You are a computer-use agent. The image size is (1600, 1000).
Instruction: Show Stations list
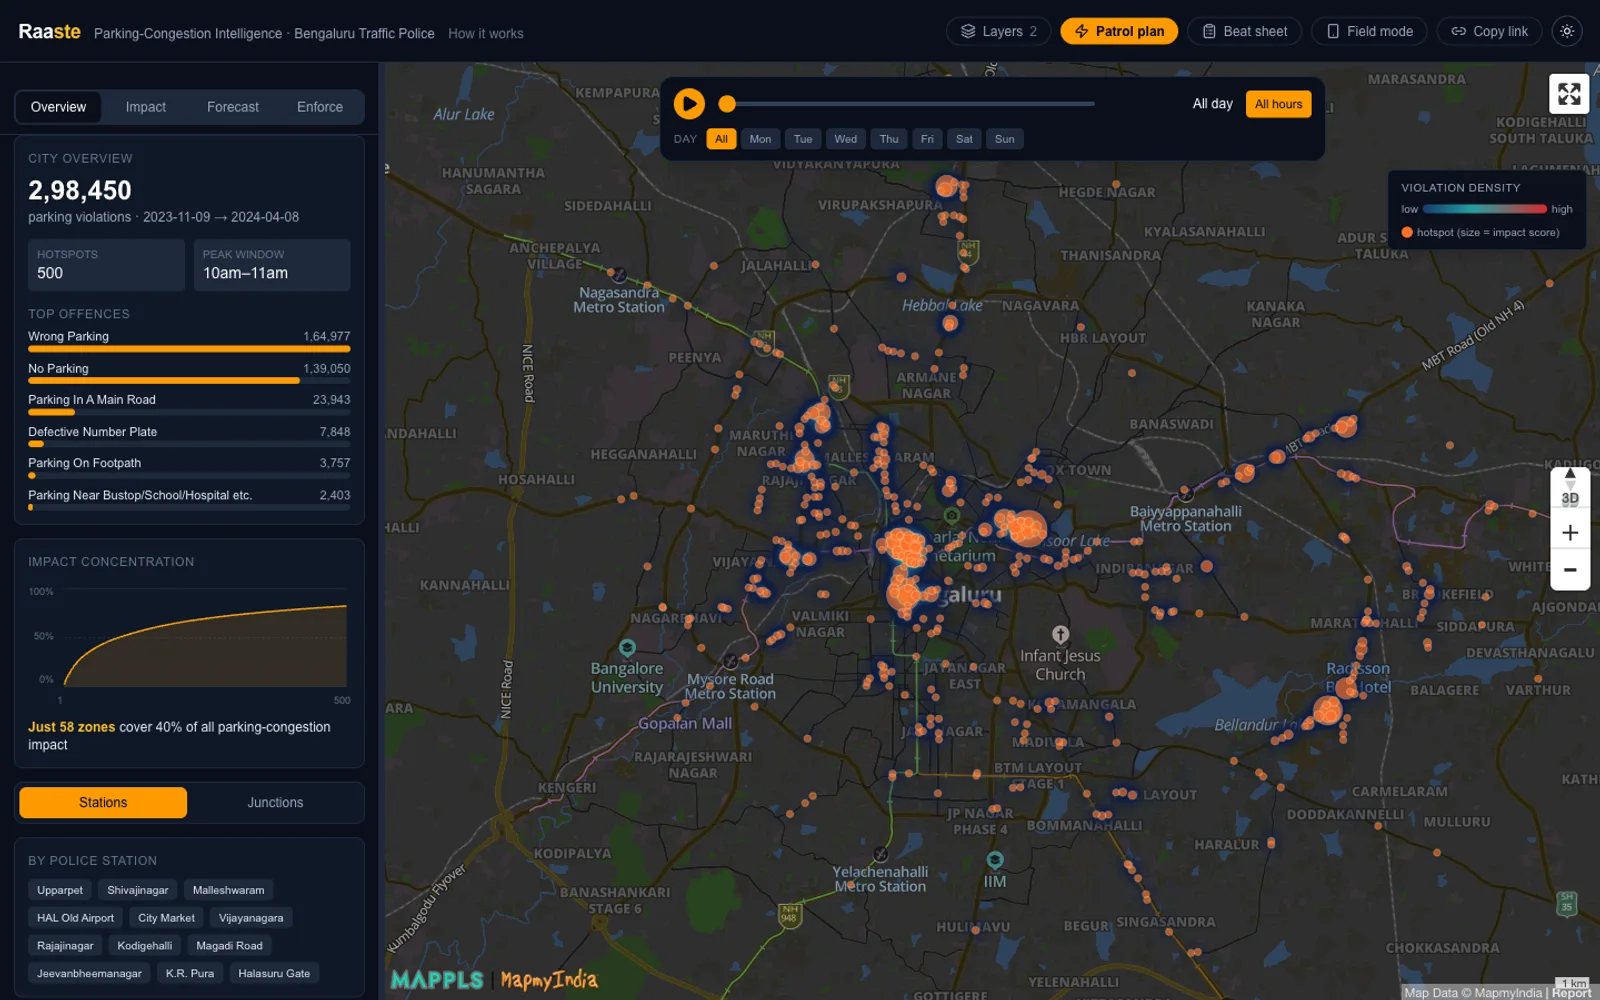pyautogui.click(x=103, y=803)
